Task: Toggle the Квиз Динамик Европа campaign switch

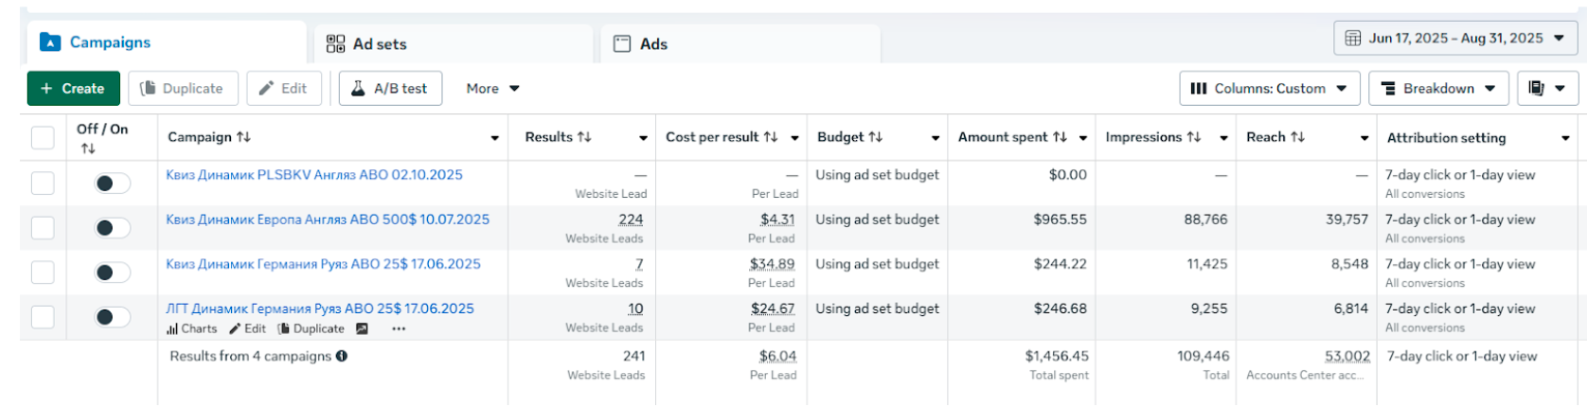Action: (x=112, y=228)
